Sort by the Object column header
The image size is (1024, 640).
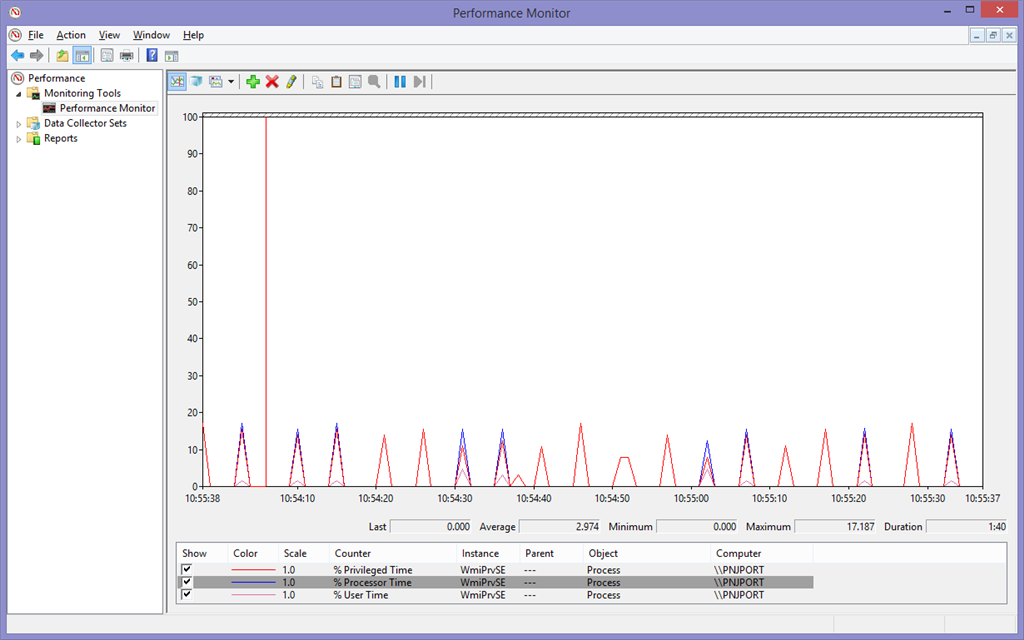click(x=647, y=553)
